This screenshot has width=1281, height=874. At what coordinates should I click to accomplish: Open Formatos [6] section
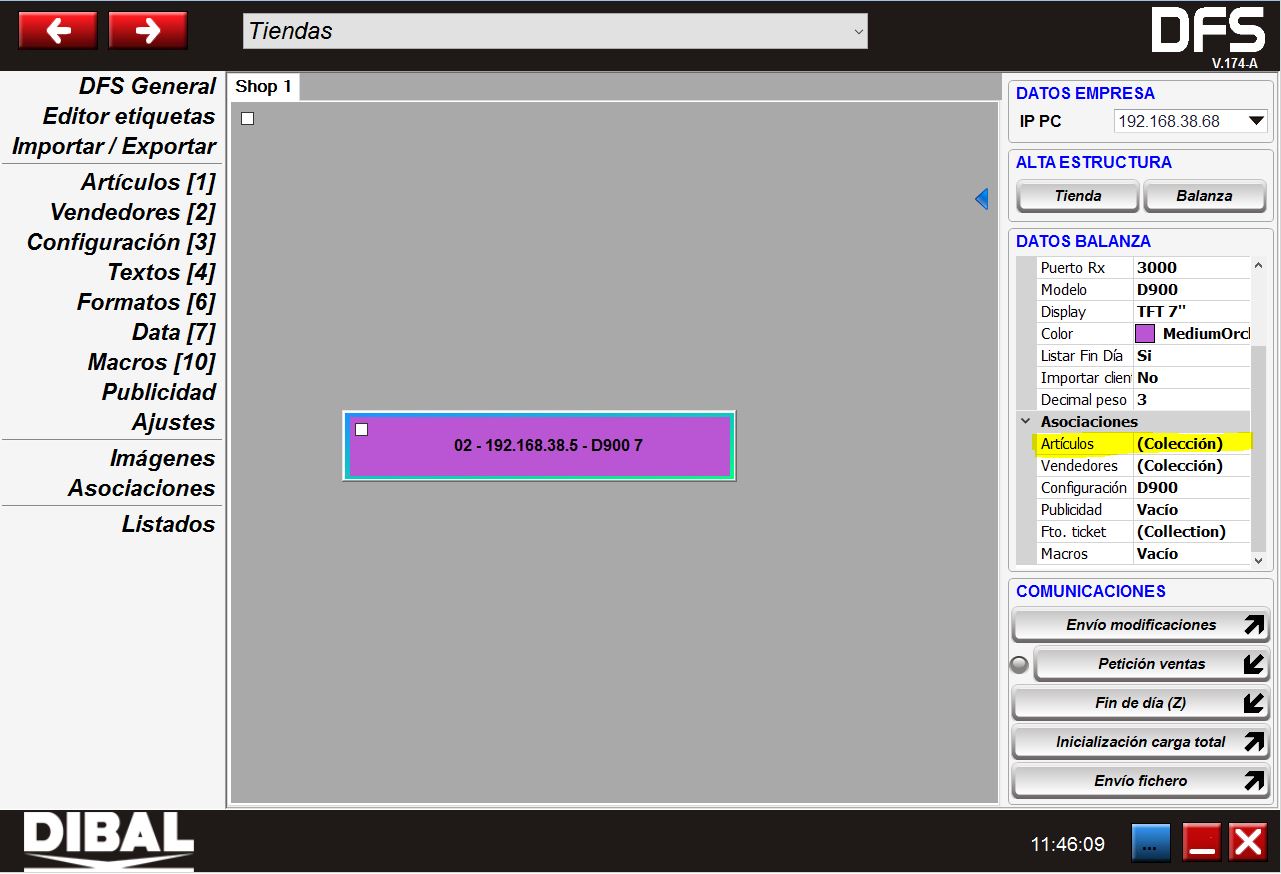pos(146,302)
